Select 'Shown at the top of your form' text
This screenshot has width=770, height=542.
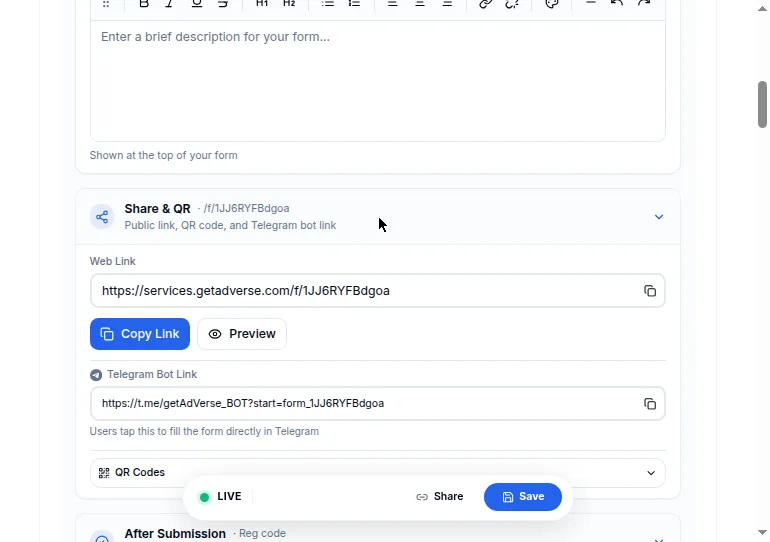pyautogui.click(x=164, y=156)
